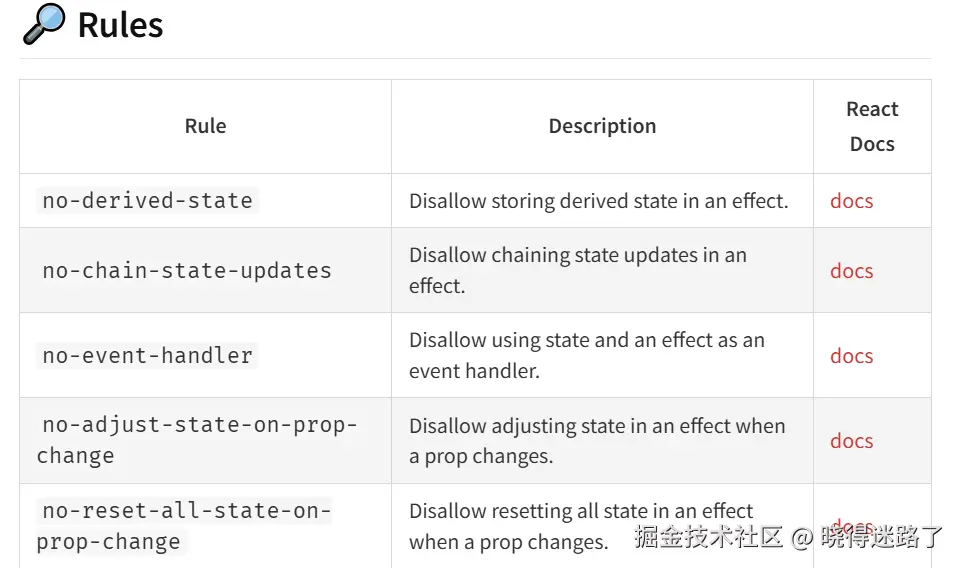The height and width of the screenshot is (568, 962).
Task: Select the no-chain-state-updates rule name
Action: point(187,271)
